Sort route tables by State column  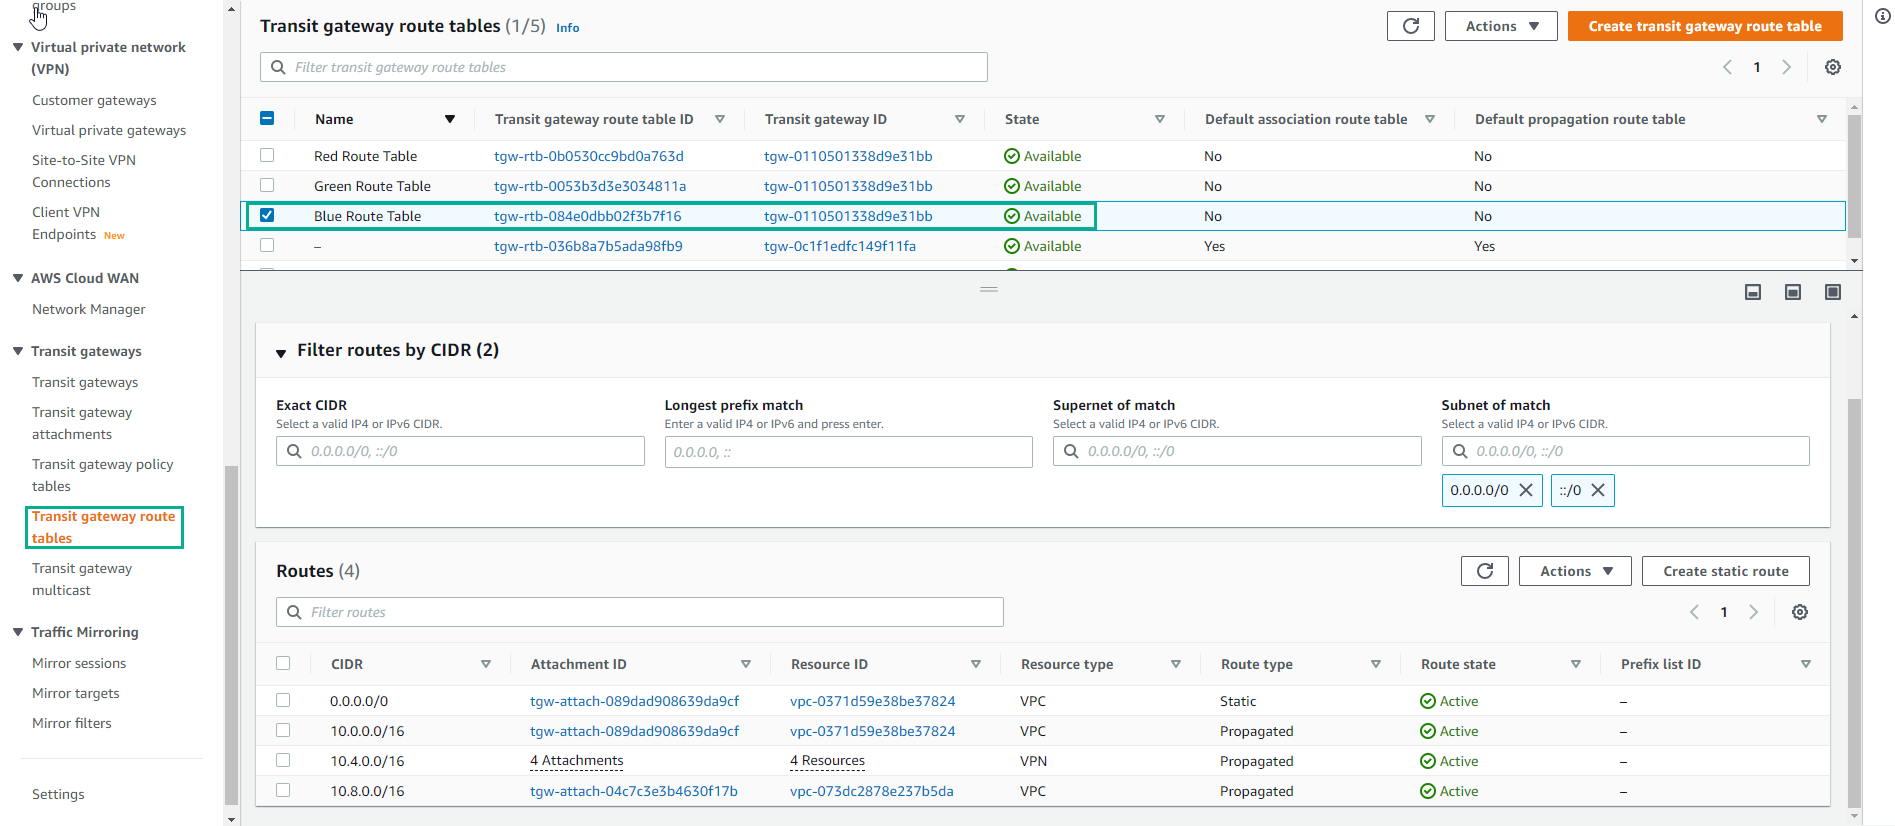coord(1160,119)
